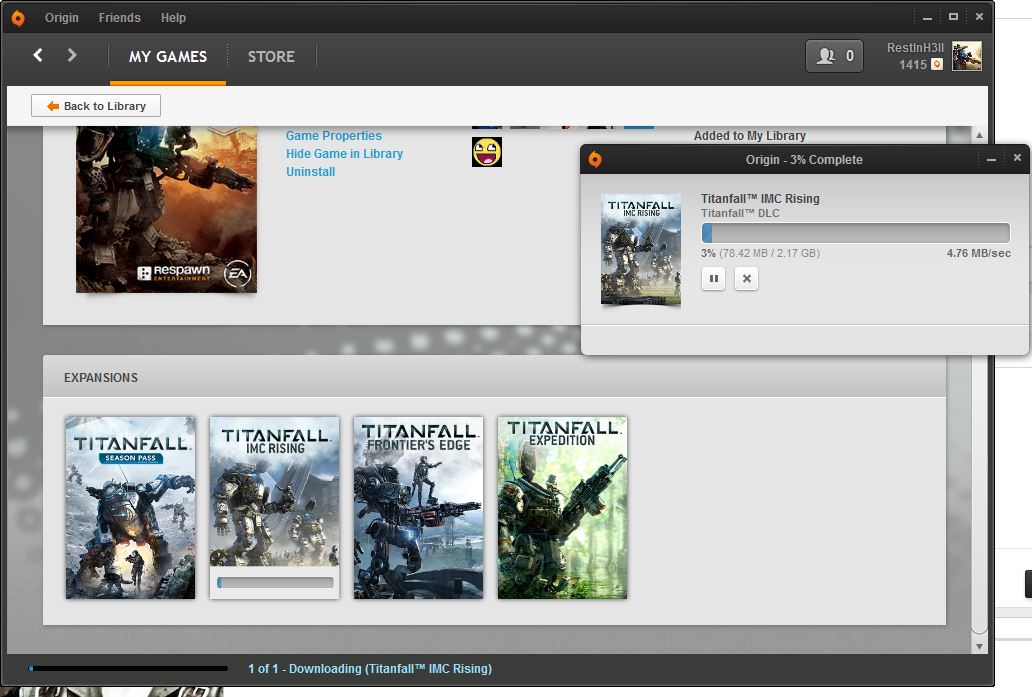Open the friends list counter button
The height and width of the screenshot is (697, 1032).
coord(834,56)
